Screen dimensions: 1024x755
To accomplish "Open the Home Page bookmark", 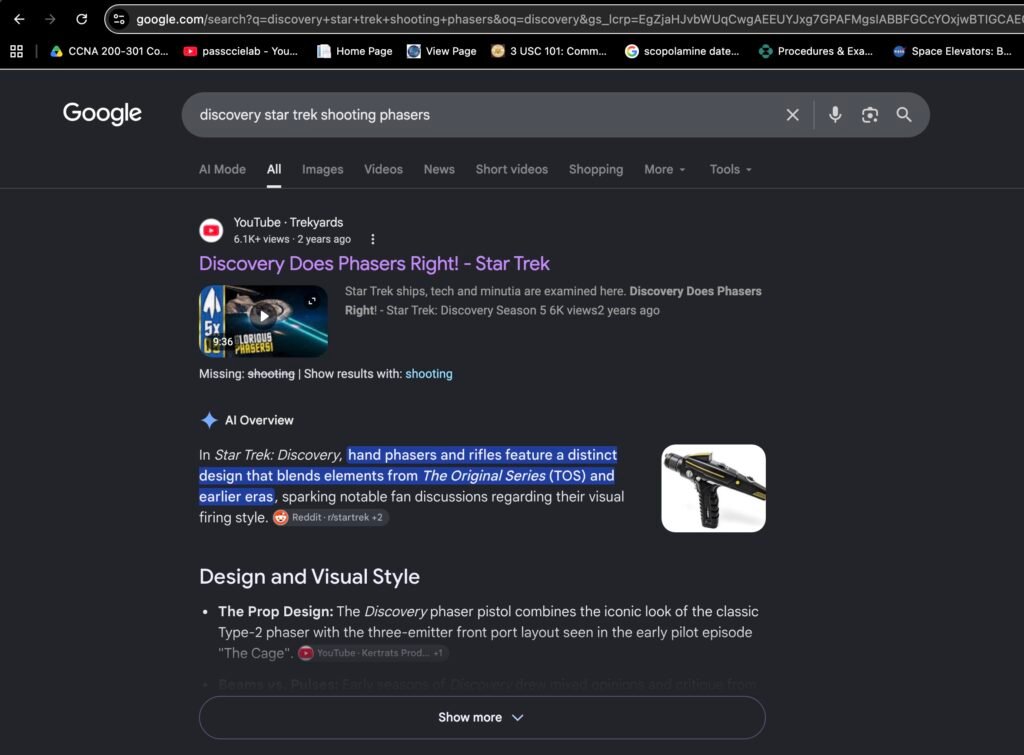I will (x=355, y=51).
